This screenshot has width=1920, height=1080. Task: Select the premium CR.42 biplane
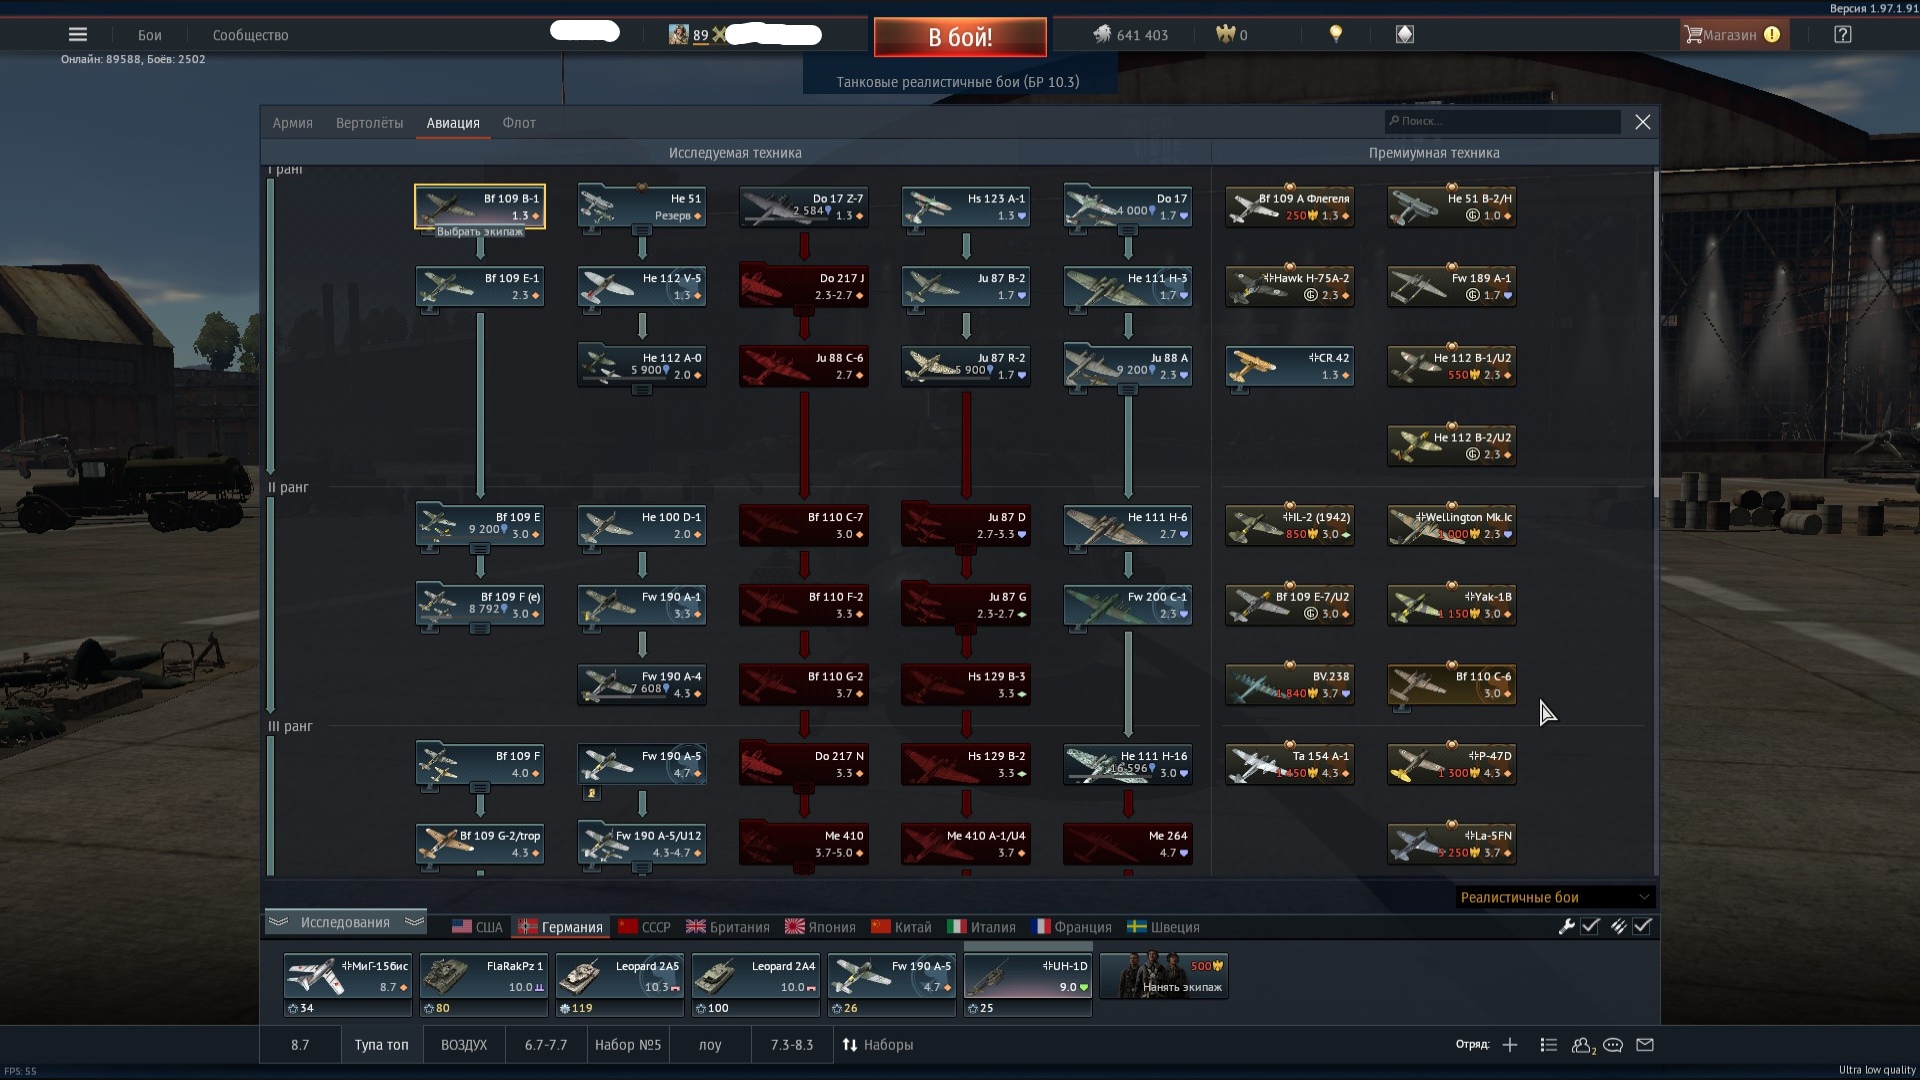point(1290,365)
